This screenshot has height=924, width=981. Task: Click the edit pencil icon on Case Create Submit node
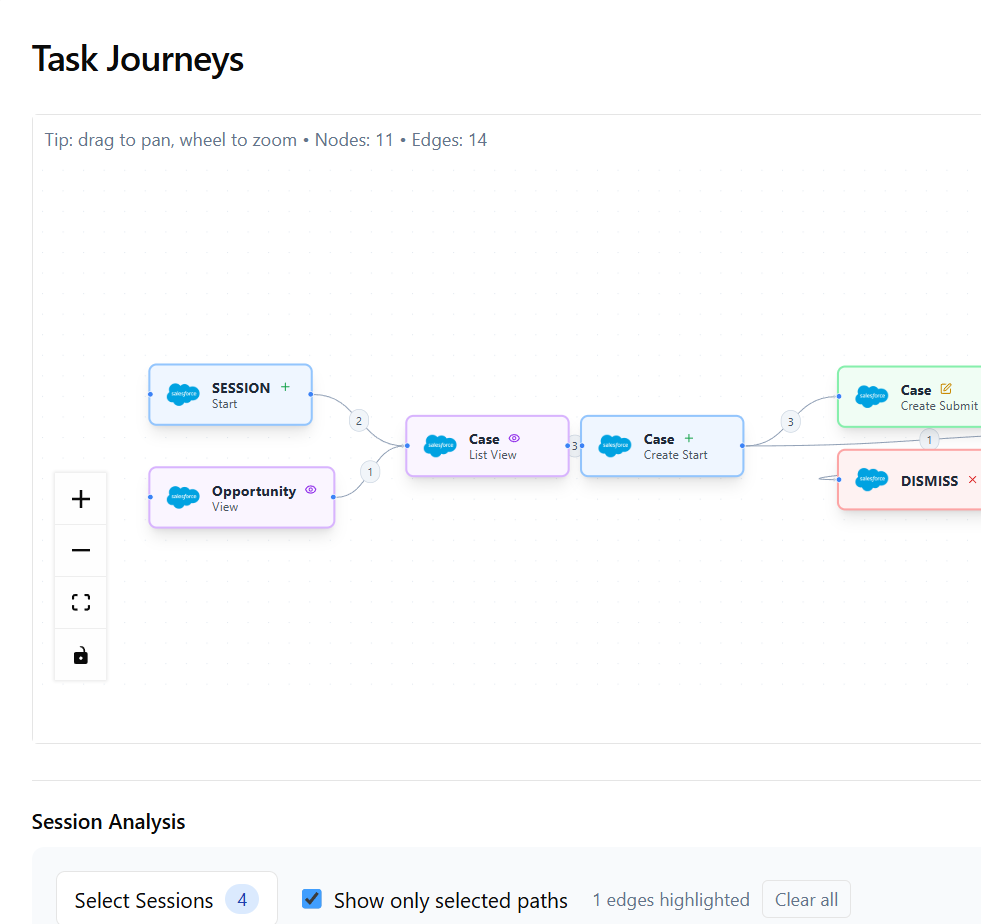(944, 390)
